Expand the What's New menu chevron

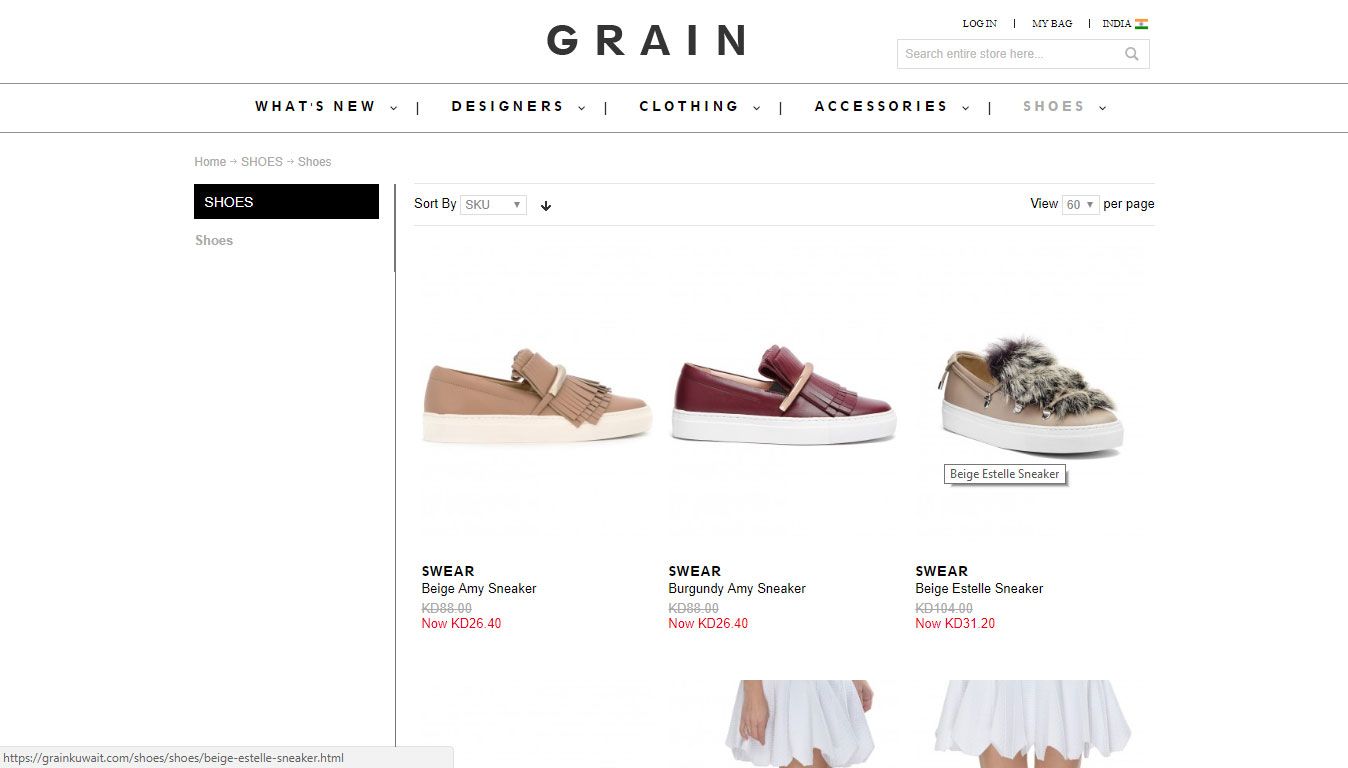[x=393, y=108]
